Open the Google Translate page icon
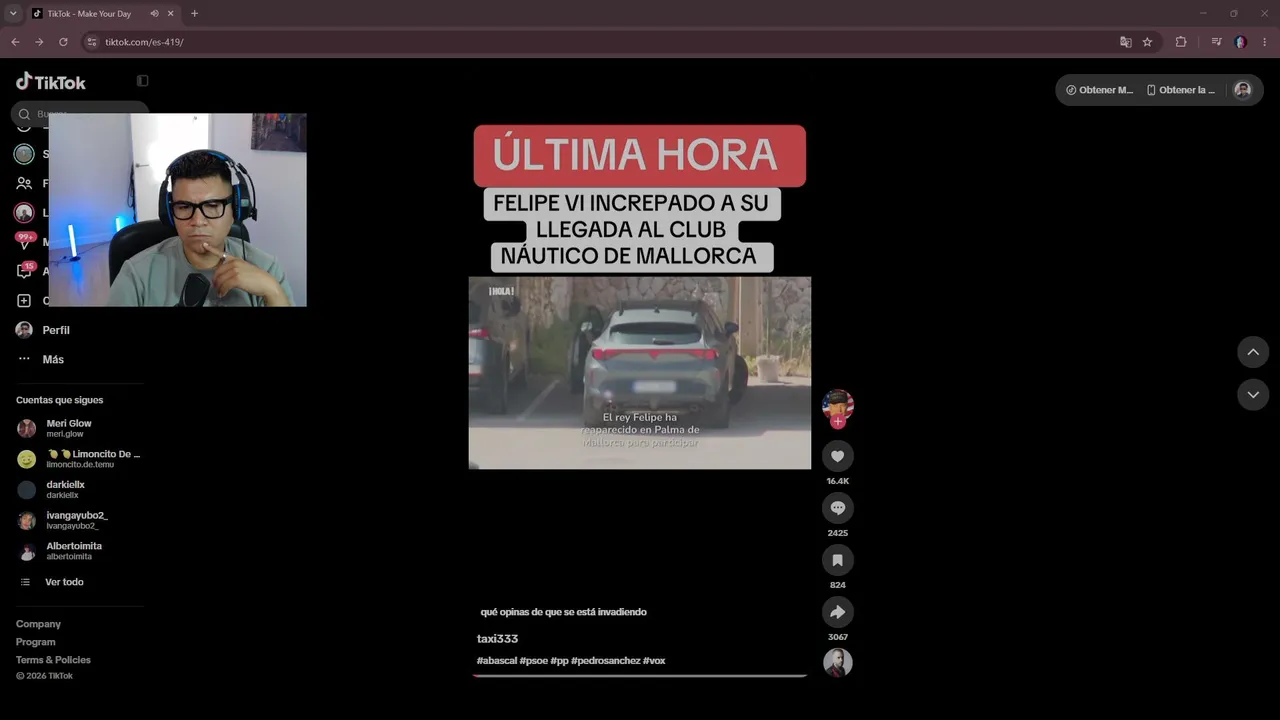 (x=1126, y=42)
